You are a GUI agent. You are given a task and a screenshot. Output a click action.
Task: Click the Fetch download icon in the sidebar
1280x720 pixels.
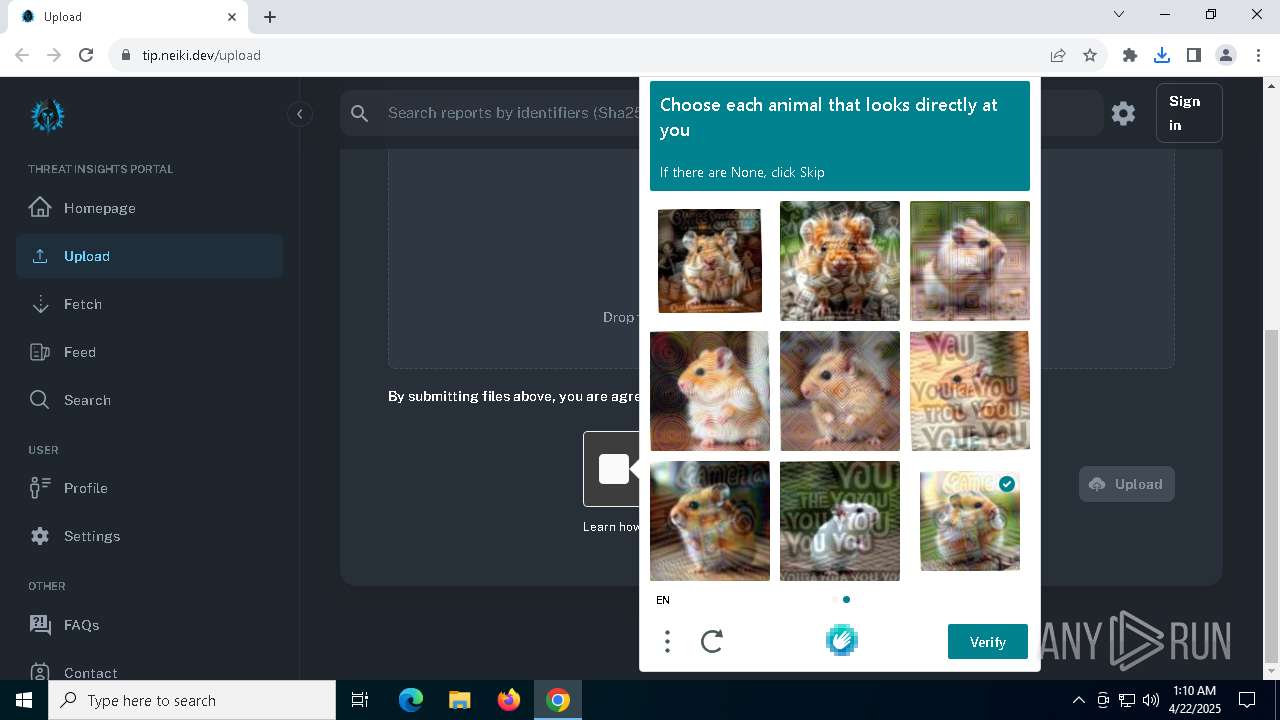(x=40, y=304)
